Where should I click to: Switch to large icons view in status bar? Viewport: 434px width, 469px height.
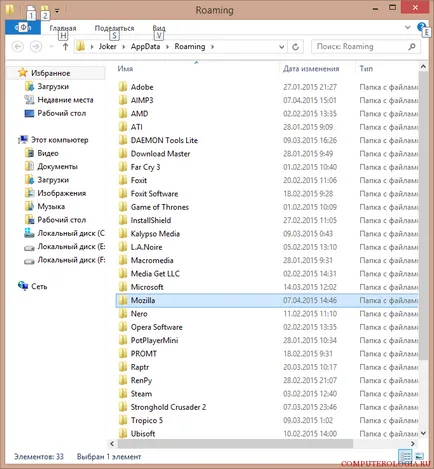[419, 456]
